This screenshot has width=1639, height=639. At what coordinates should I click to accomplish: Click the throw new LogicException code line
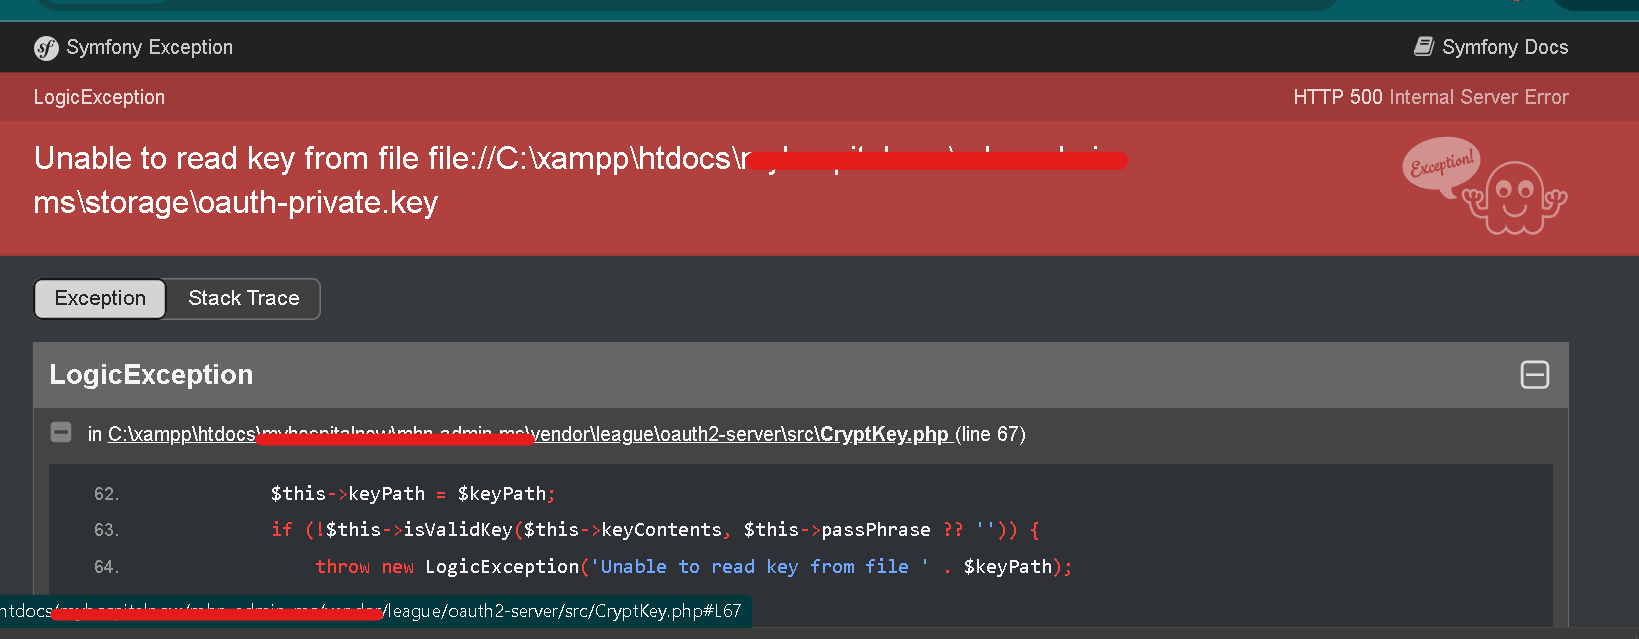(694, 567)
